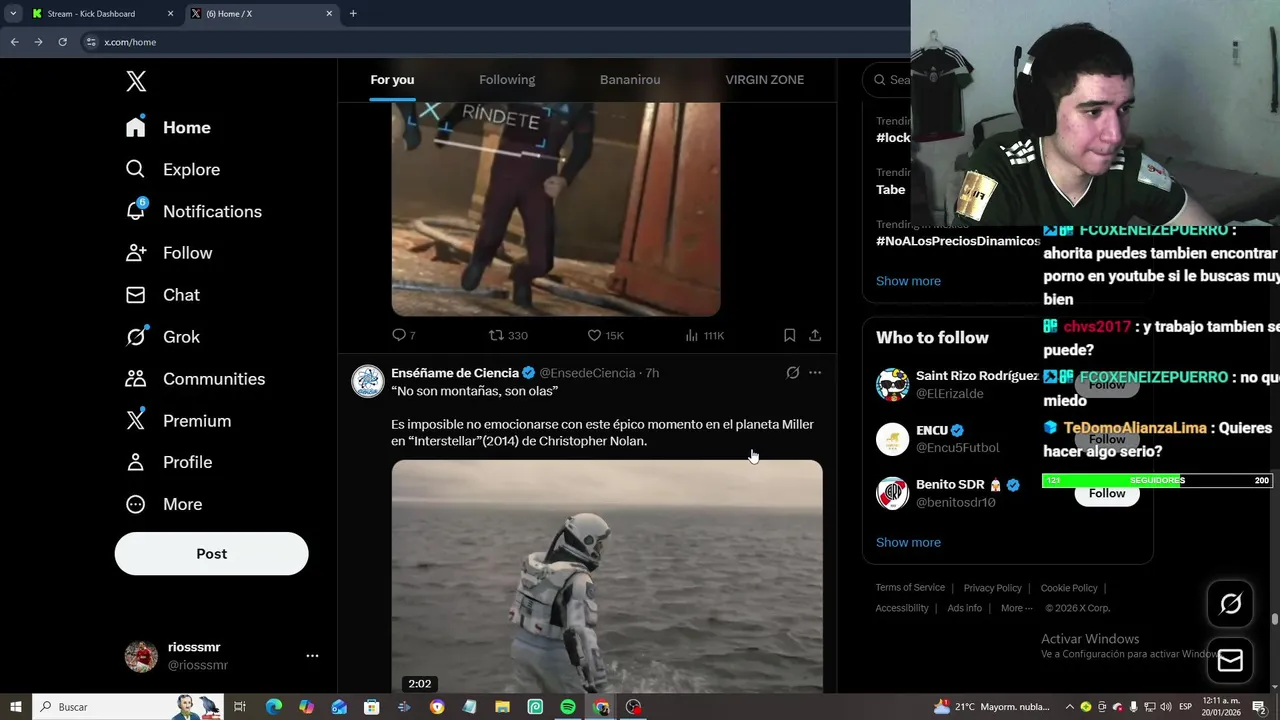Open the Accessibility footer link
The image size is (1280, 720).
coord(902,608)
